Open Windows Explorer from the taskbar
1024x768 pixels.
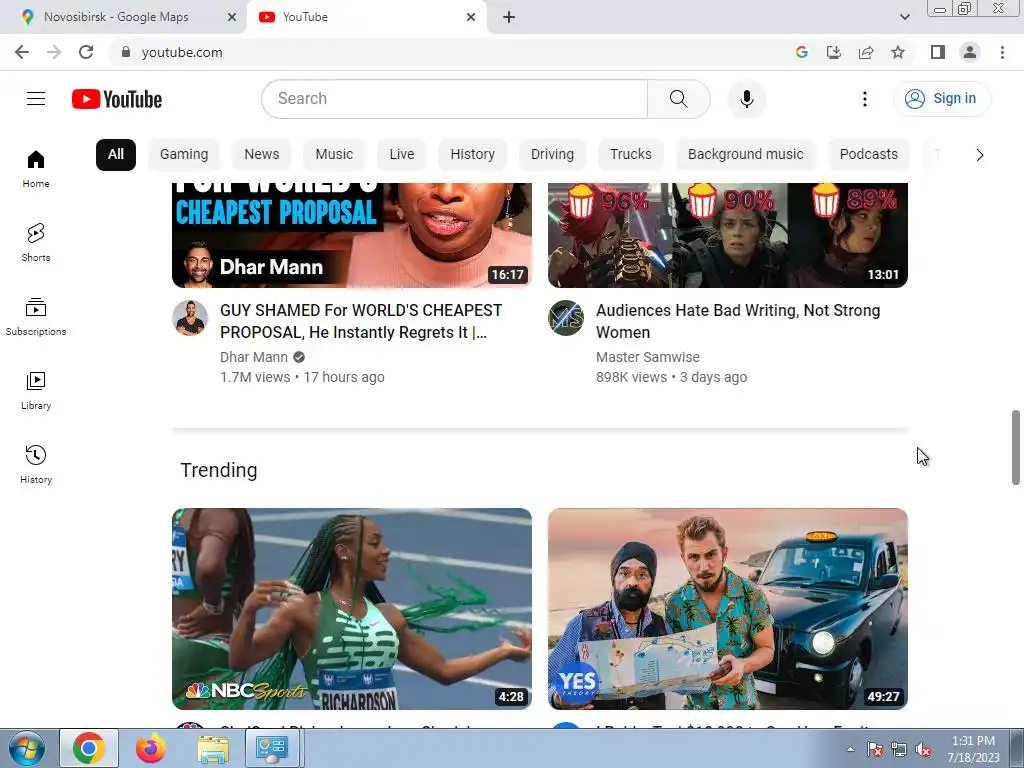(x=213, y=748)
